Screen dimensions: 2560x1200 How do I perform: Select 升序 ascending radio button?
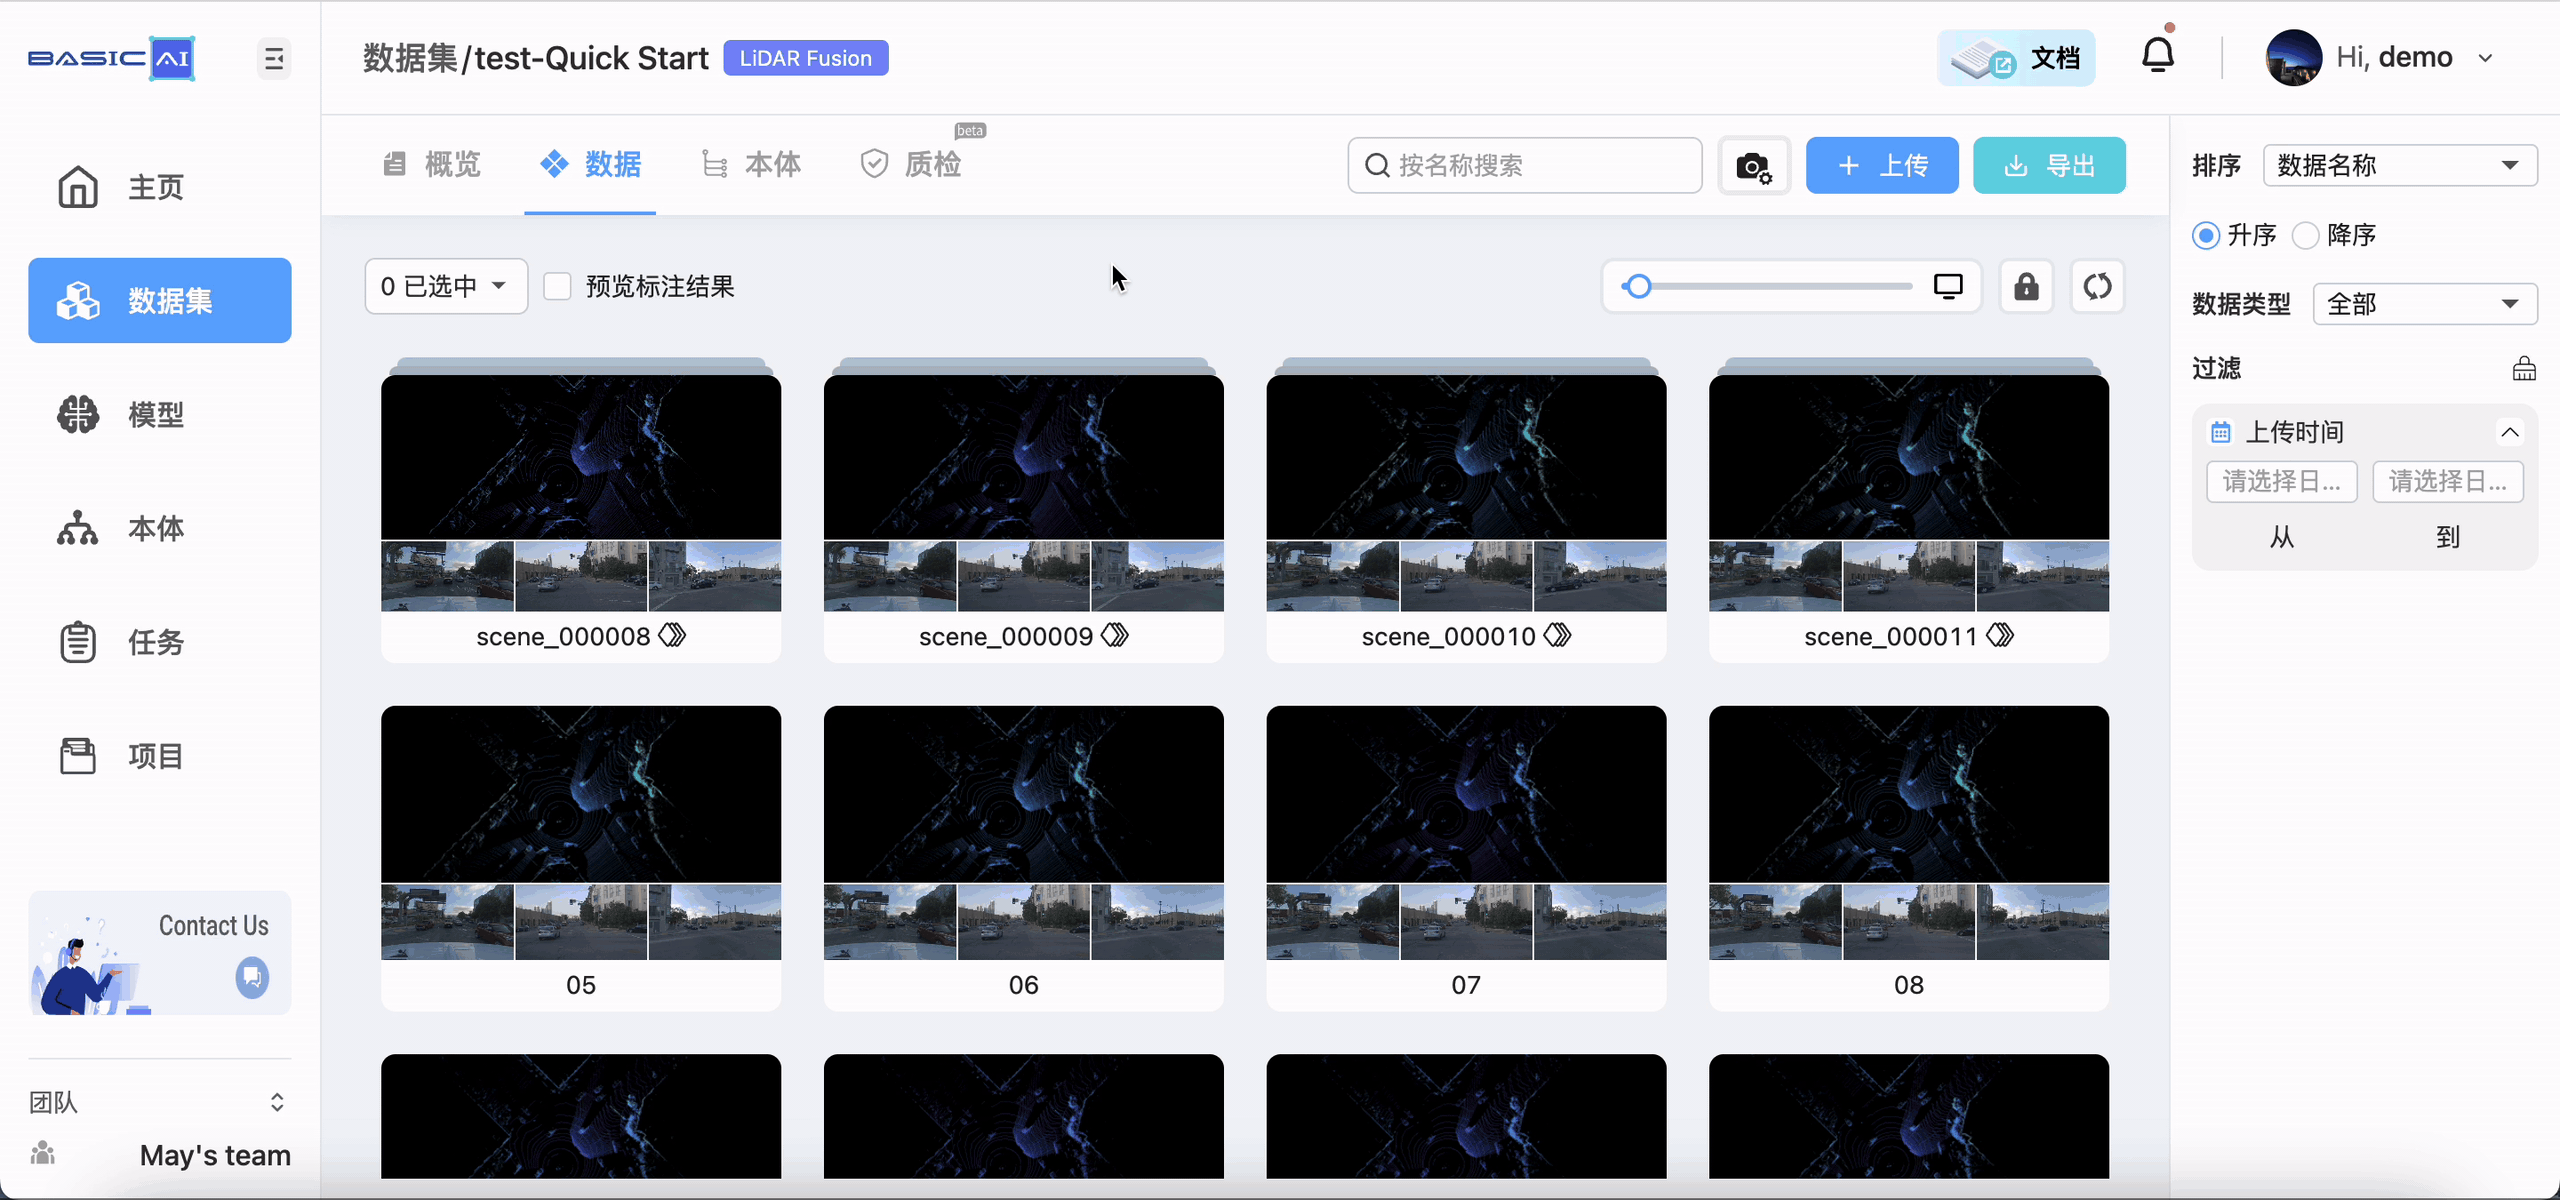(x=2205, y=235)
